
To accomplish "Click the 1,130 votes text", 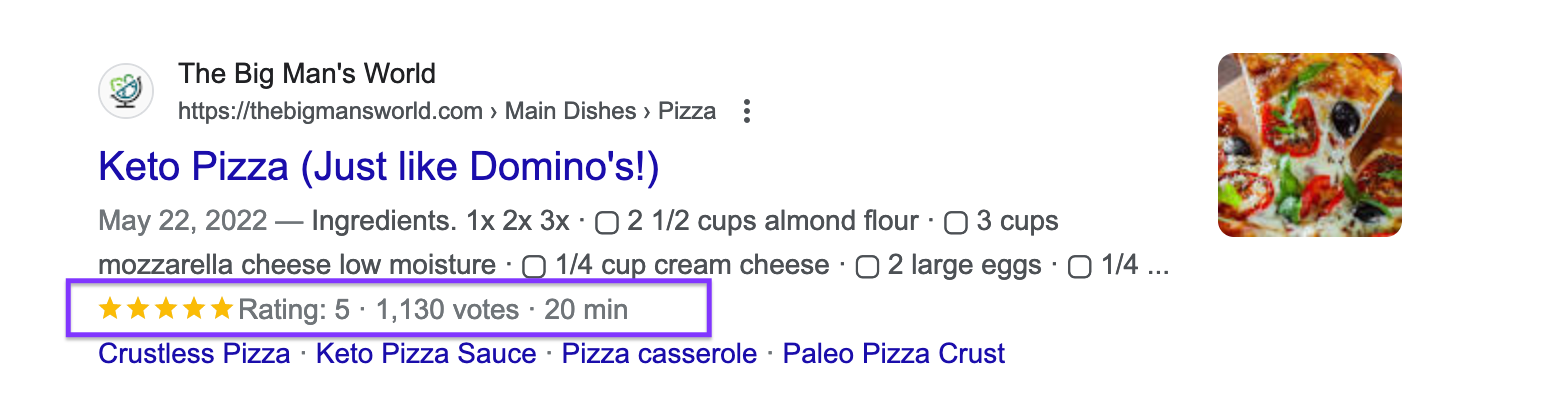I will [447, 310].
